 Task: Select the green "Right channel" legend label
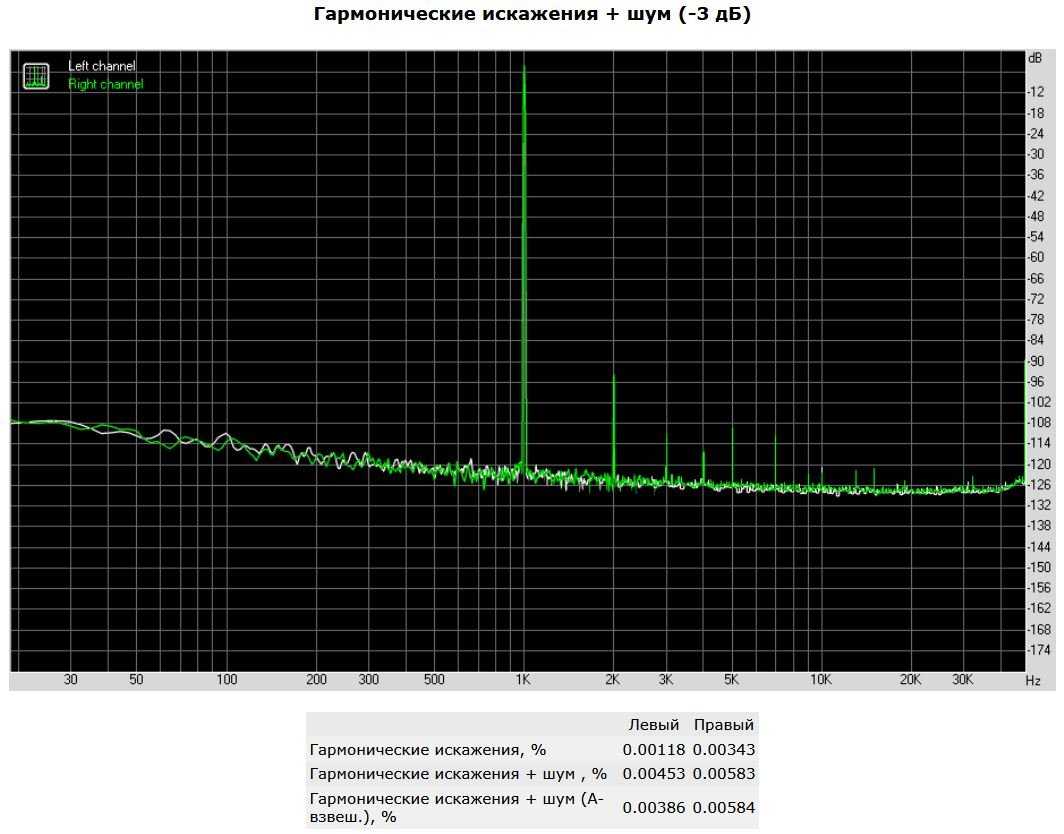pos(105,84)
